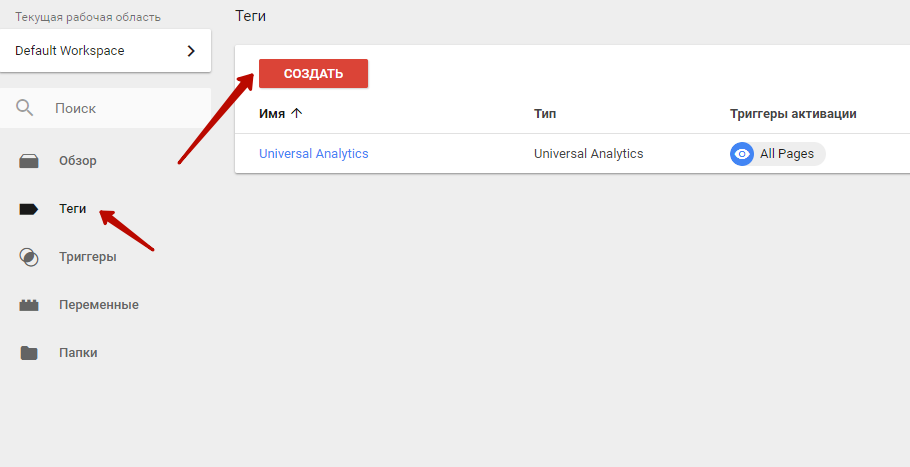Screen dimensions: 910x467
Task: Open the Default Workspace selector
Action: pos(106,51)
